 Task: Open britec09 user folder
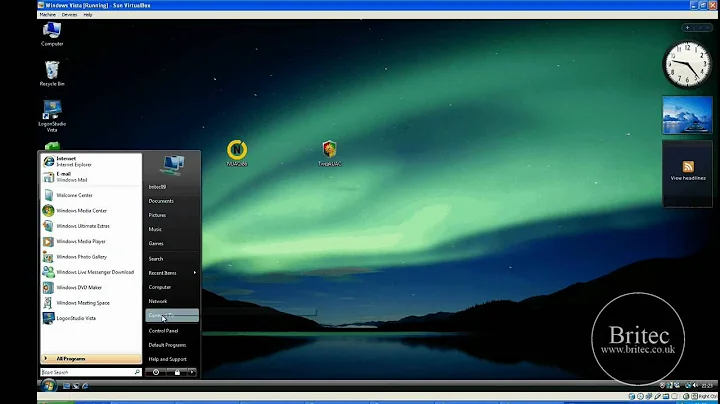click(172, 187)
